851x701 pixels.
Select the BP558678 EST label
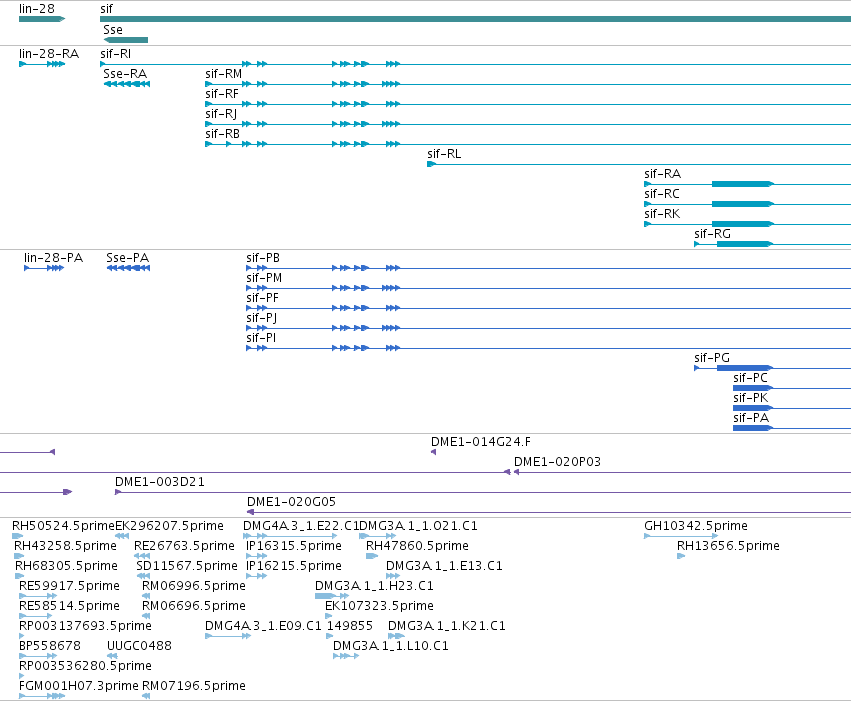(50, 647)
